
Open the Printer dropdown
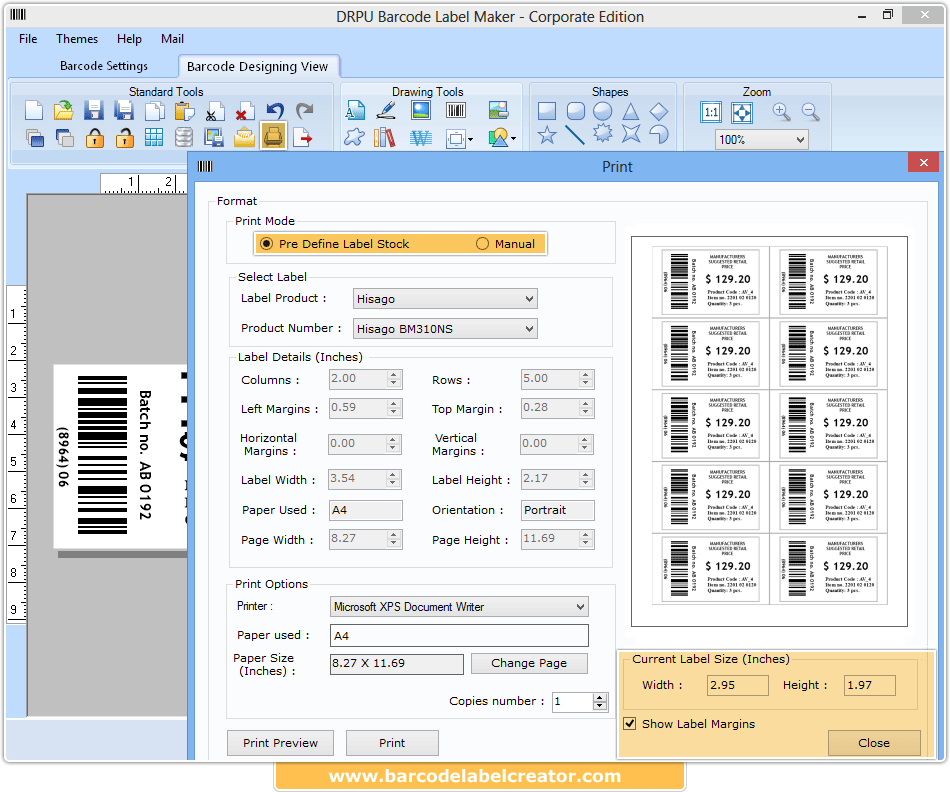[x=459, y=607]
